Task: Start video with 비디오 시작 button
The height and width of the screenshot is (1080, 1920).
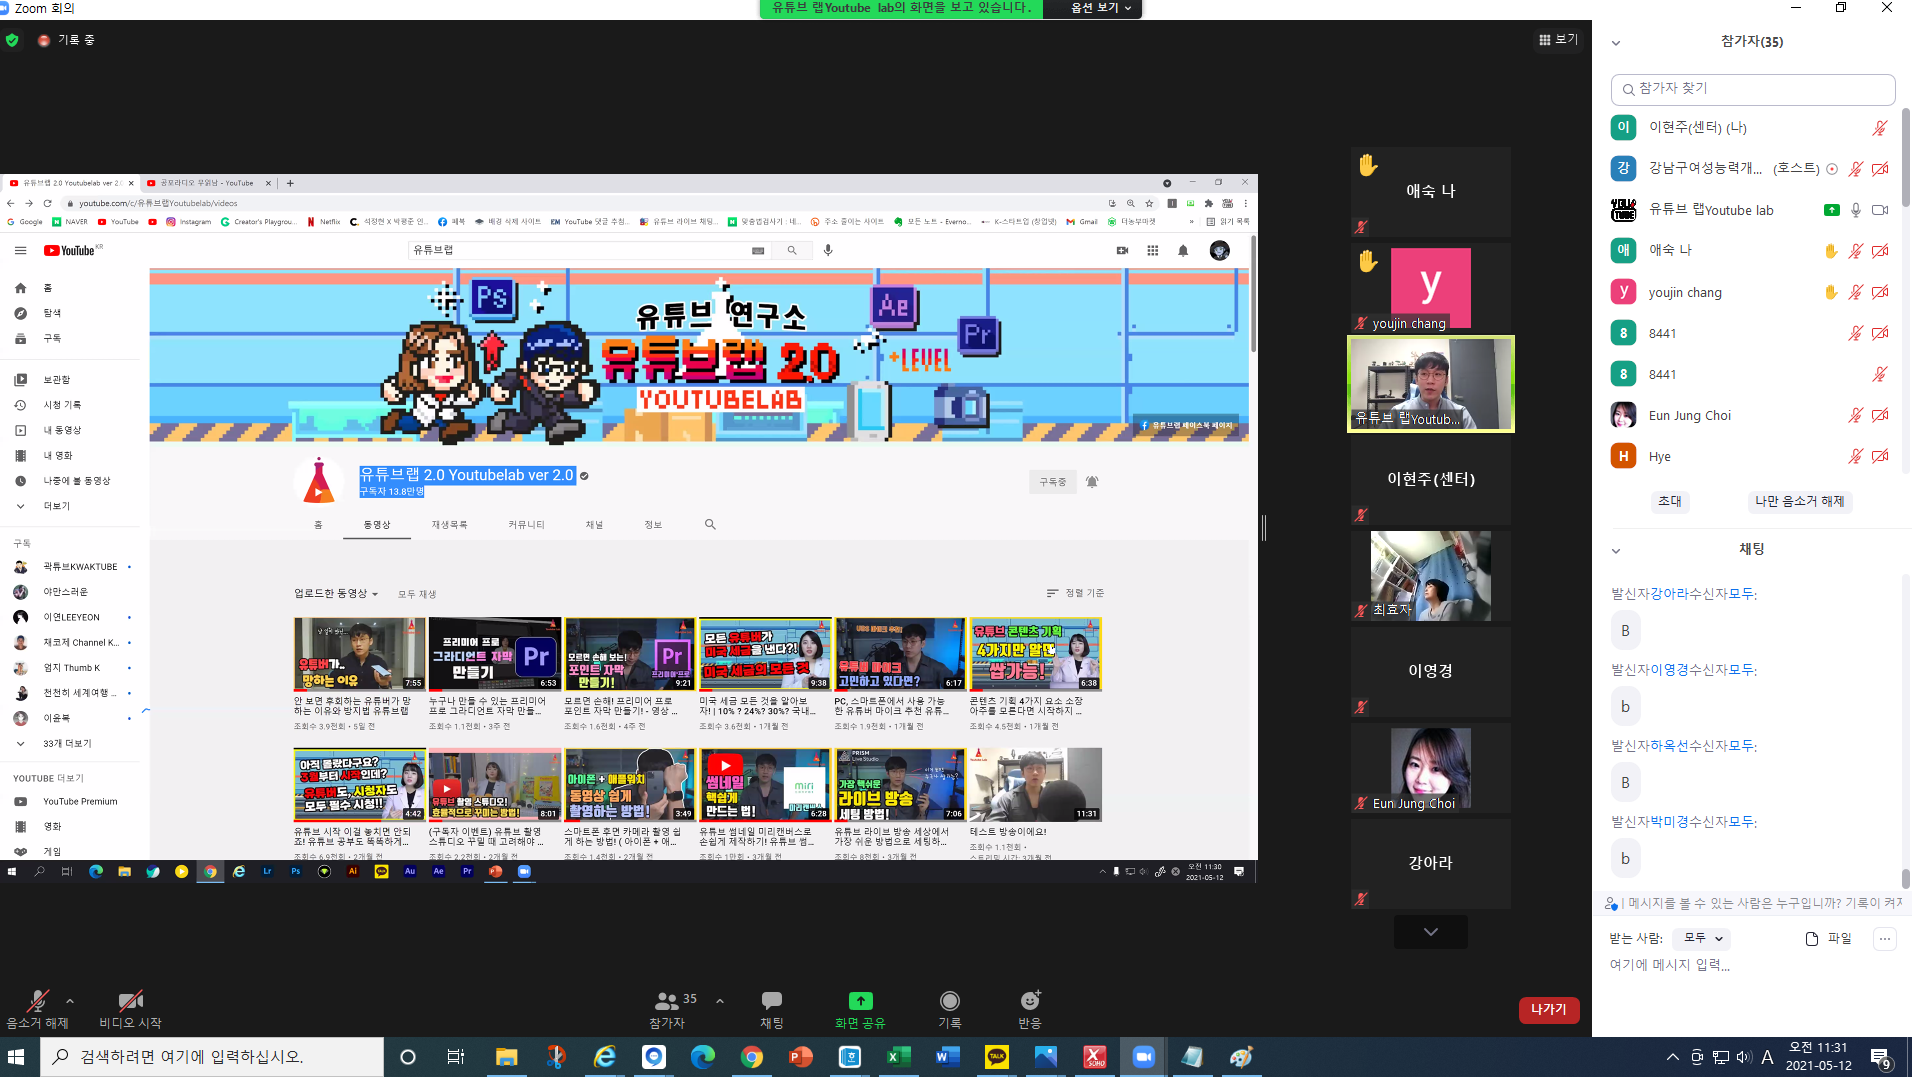Action: (x=130, y=1008)
